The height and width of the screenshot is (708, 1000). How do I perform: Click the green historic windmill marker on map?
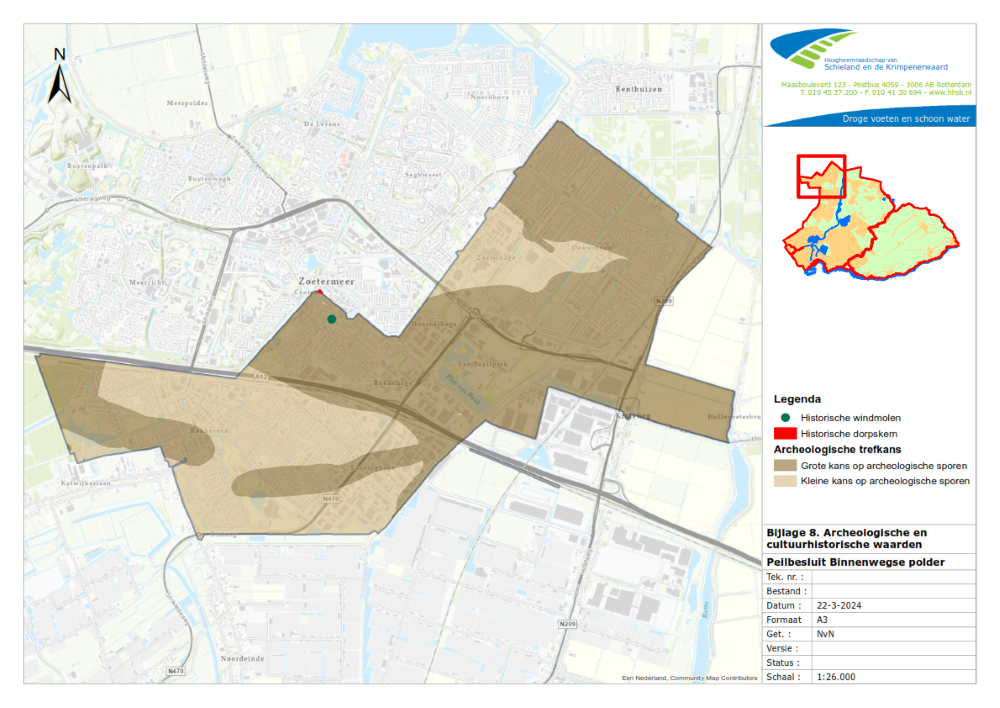(x=331, y=319)
